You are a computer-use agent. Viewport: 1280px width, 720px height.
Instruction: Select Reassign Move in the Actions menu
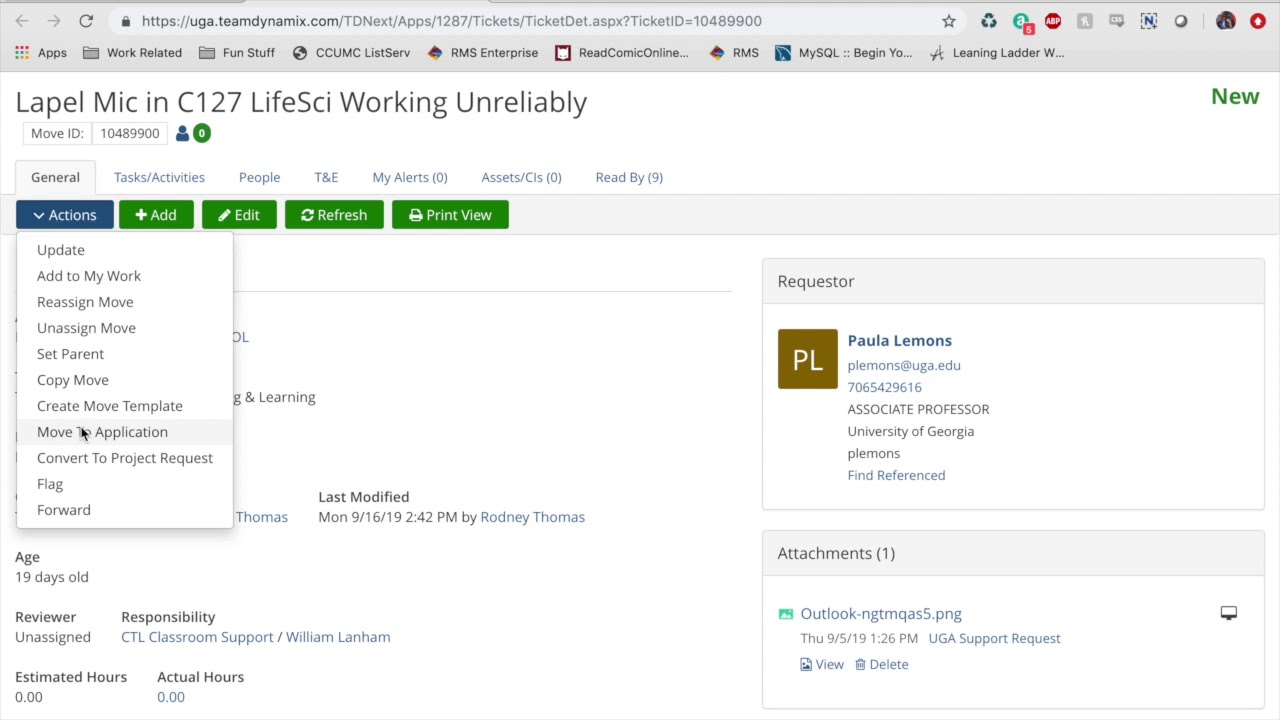pyautogui.click(x=85, y=302)
